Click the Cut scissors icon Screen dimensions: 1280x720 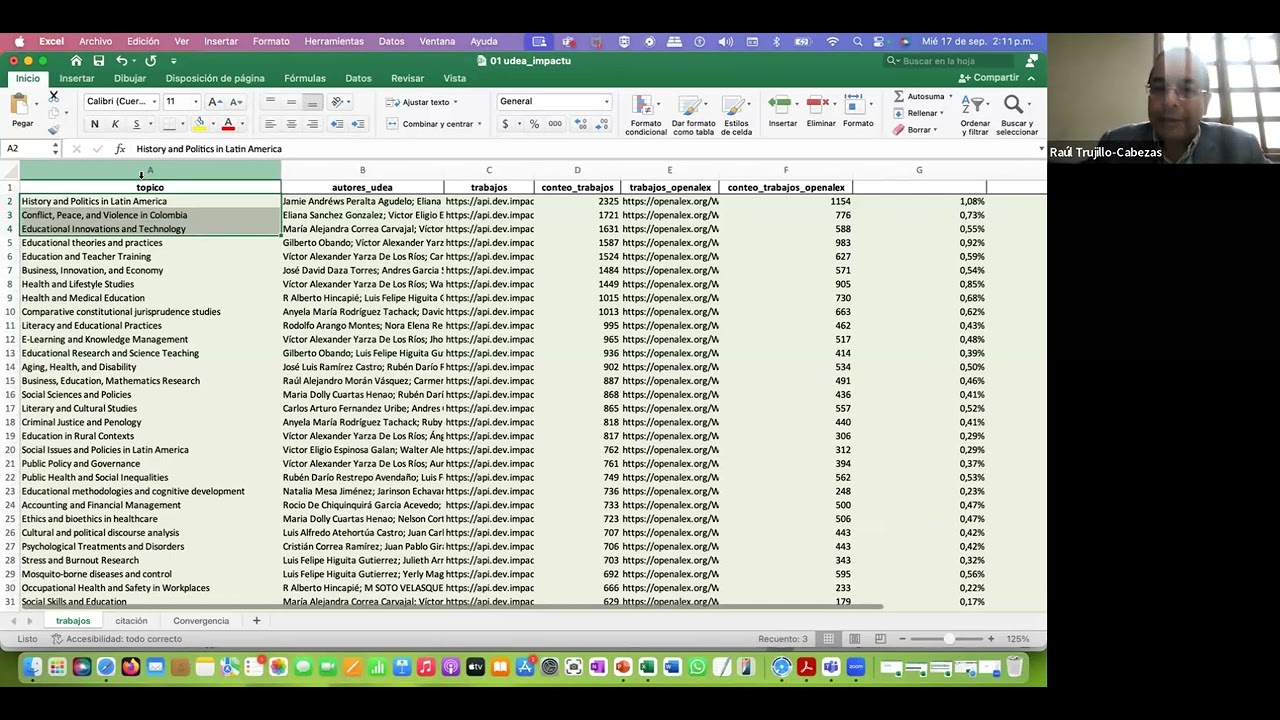[x=54, y=97]
